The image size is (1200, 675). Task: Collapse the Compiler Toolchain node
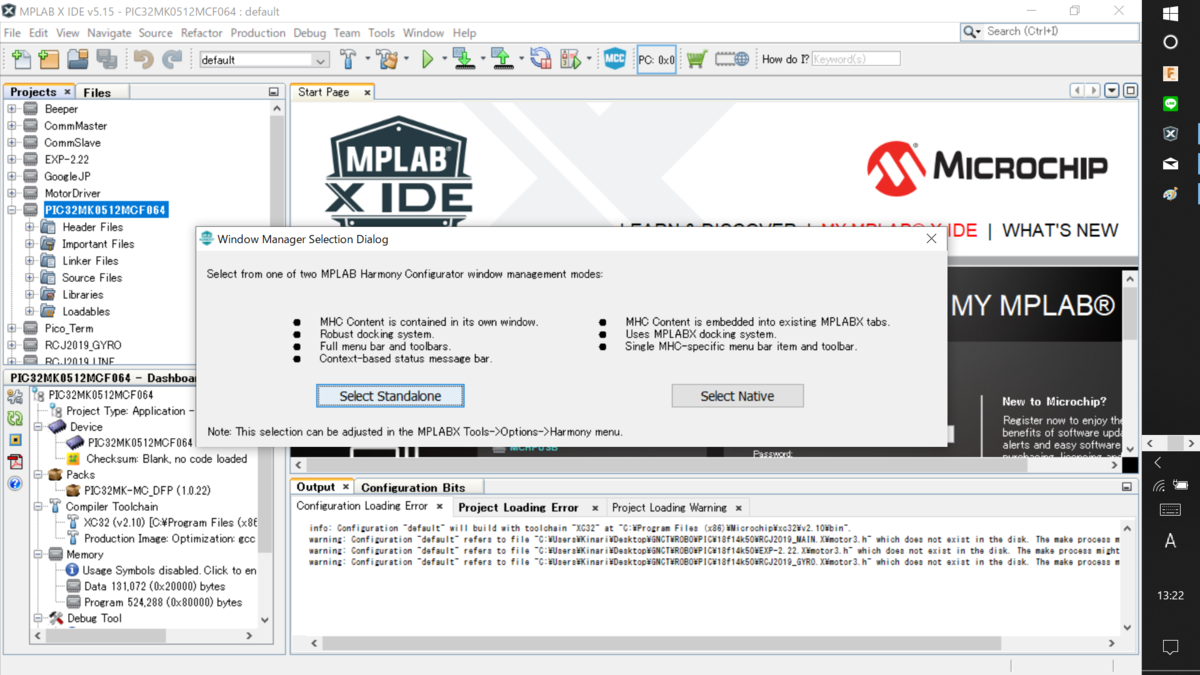38,507
